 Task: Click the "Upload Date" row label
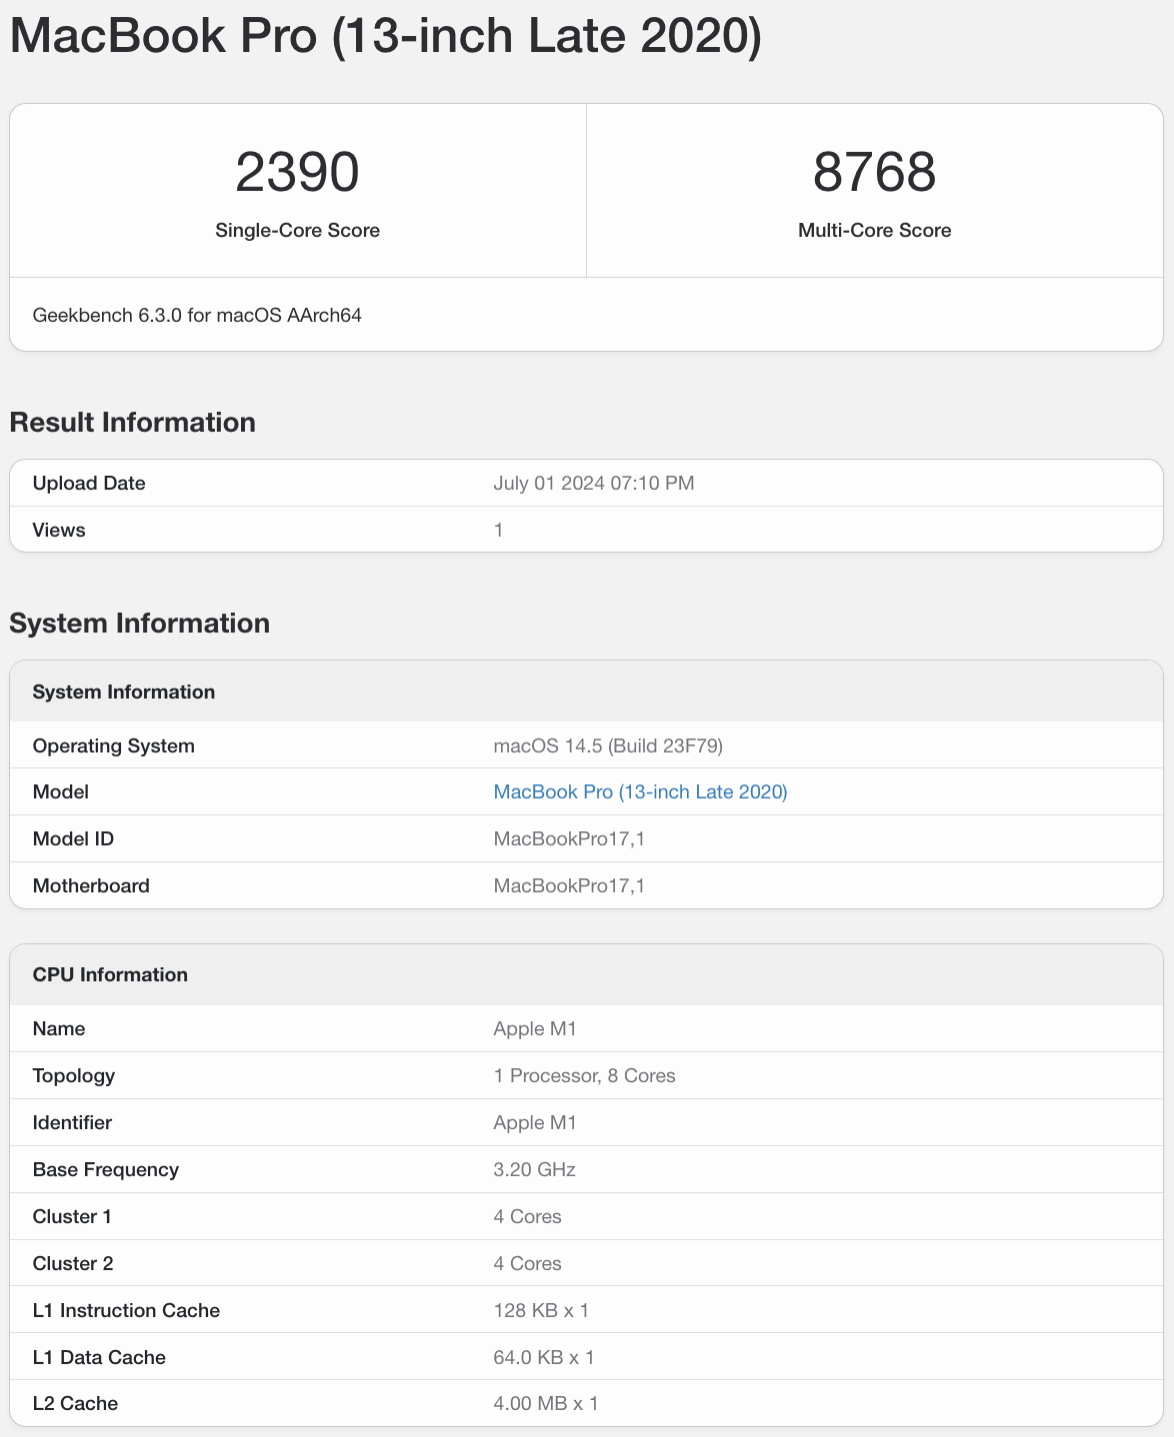pos(89,483)
